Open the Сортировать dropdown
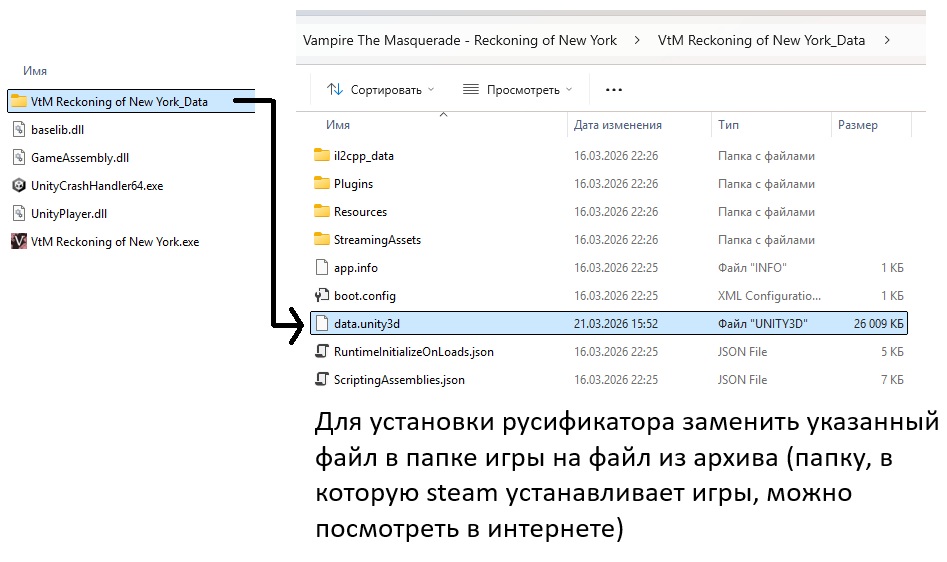The width and height of the screenshot is (947, 562). tap(381, 90)
